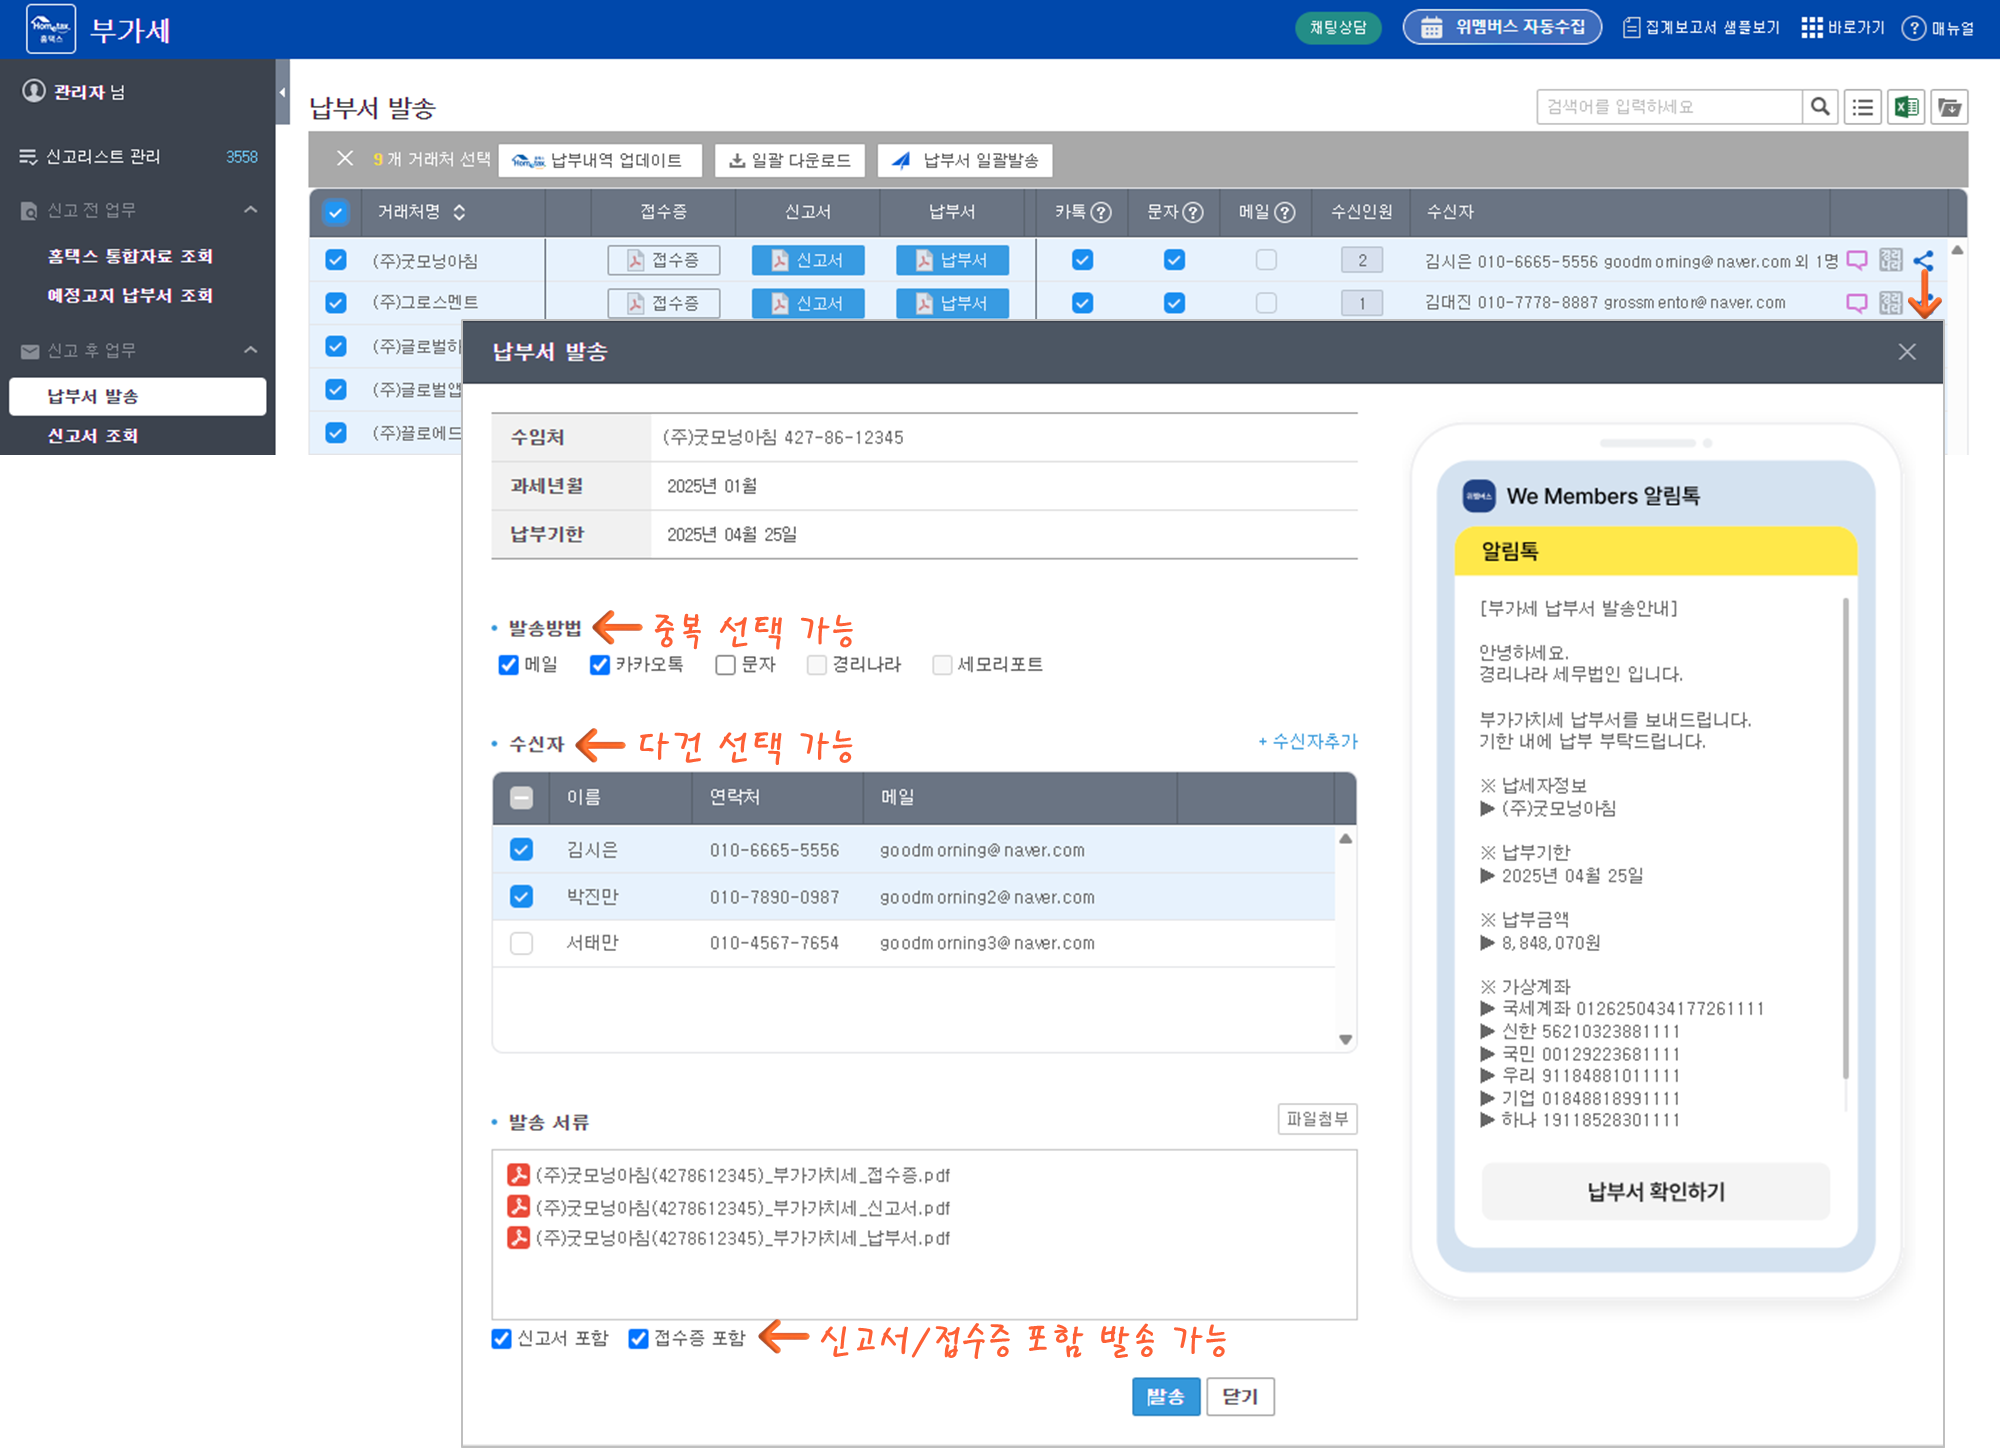Sort by 거래처명 column arrows
Image resolution: width=2000 pixels, height=1448 pixels.
coord(460,212)
